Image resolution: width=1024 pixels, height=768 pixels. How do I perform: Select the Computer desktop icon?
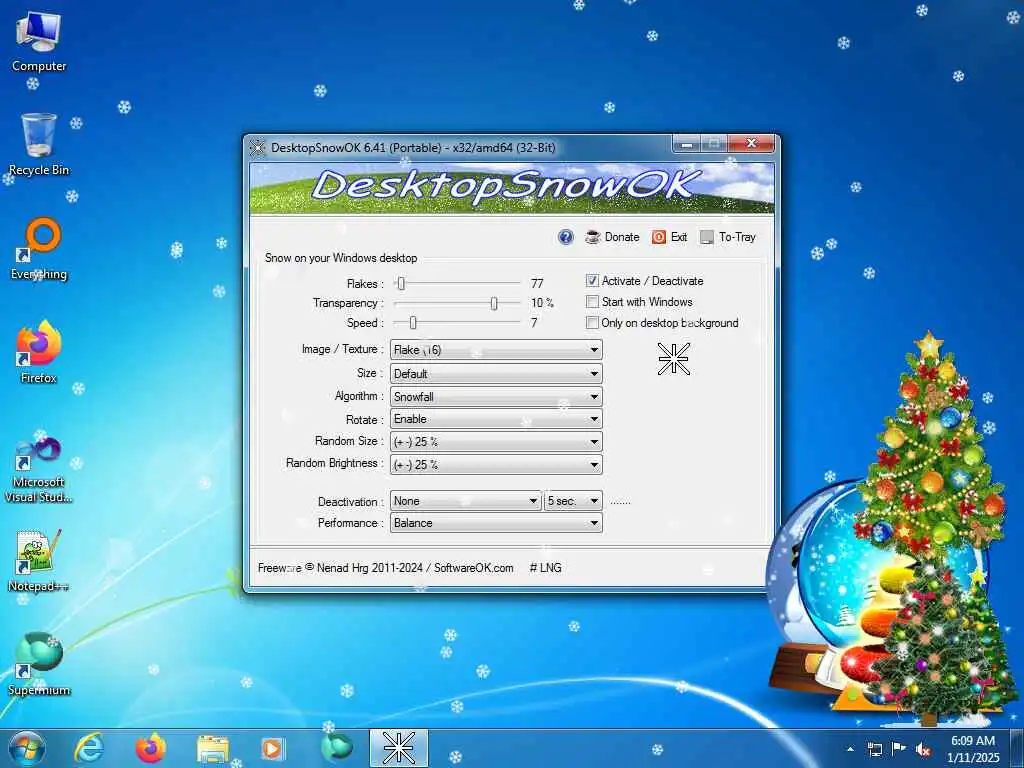tap(39, 42)
